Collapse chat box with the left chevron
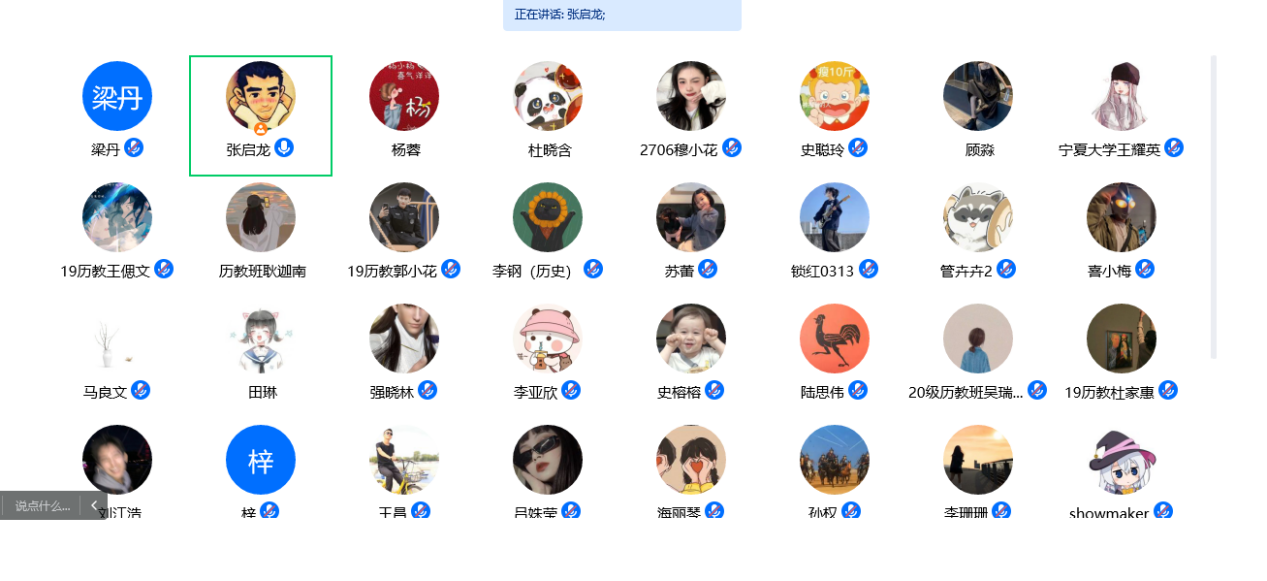 [94, 505]
